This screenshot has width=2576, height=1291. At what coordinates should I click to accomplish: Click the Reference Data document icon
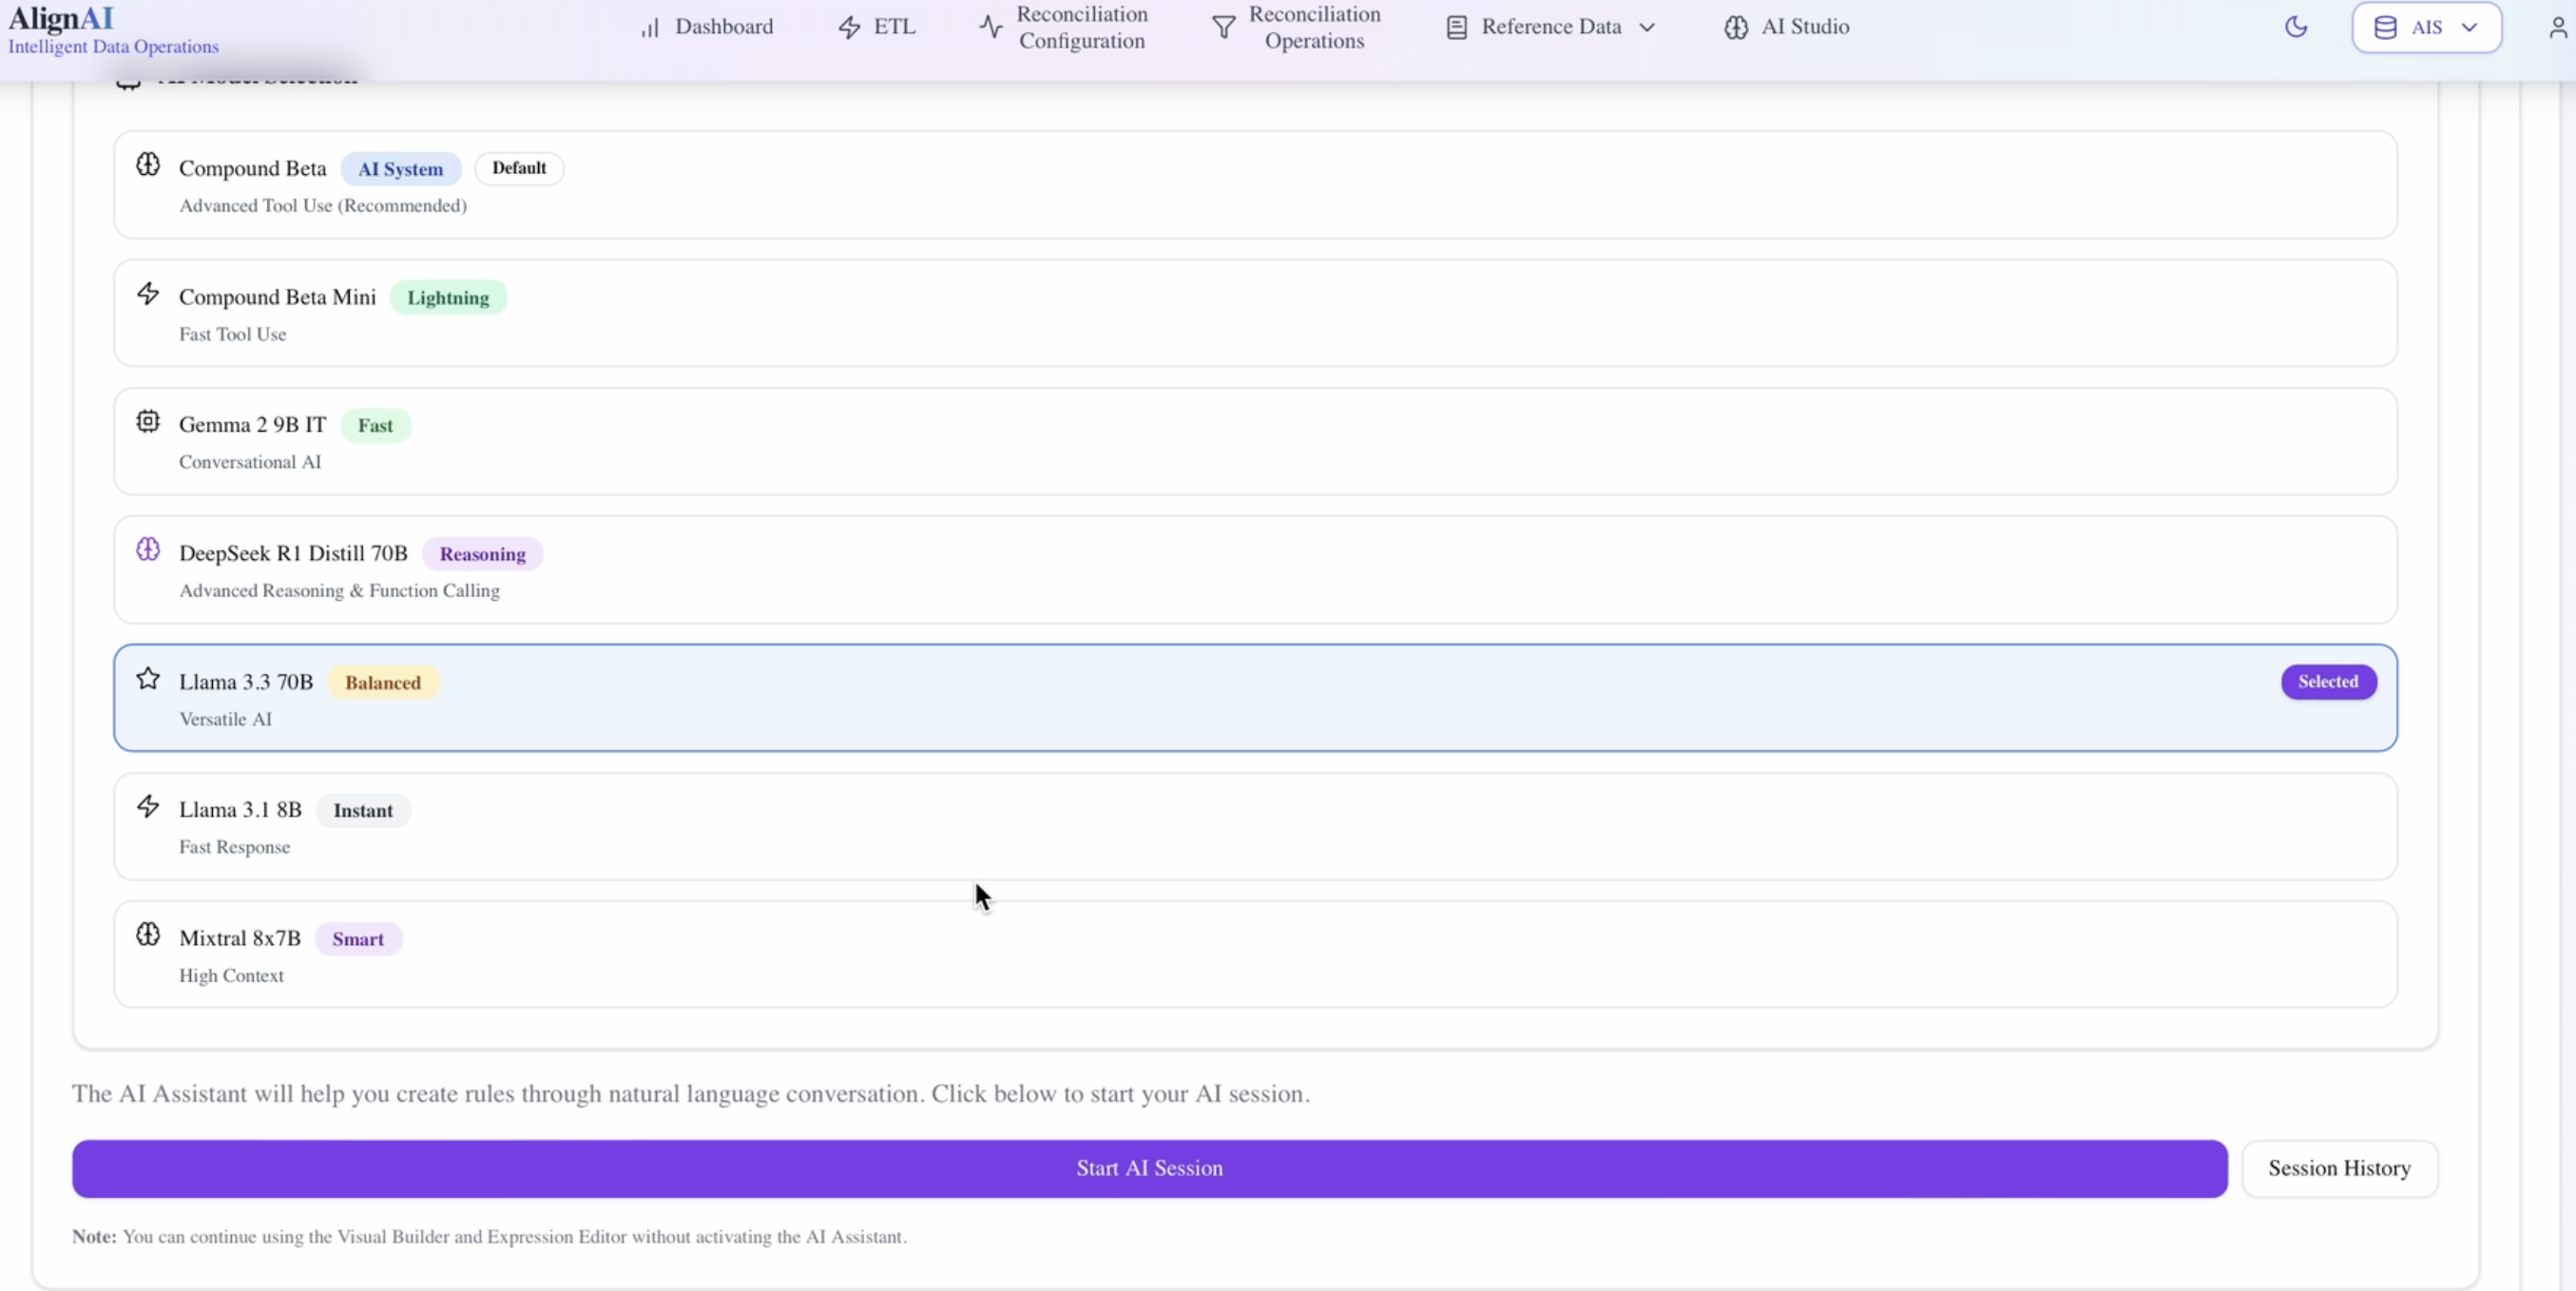[1456, 27]
